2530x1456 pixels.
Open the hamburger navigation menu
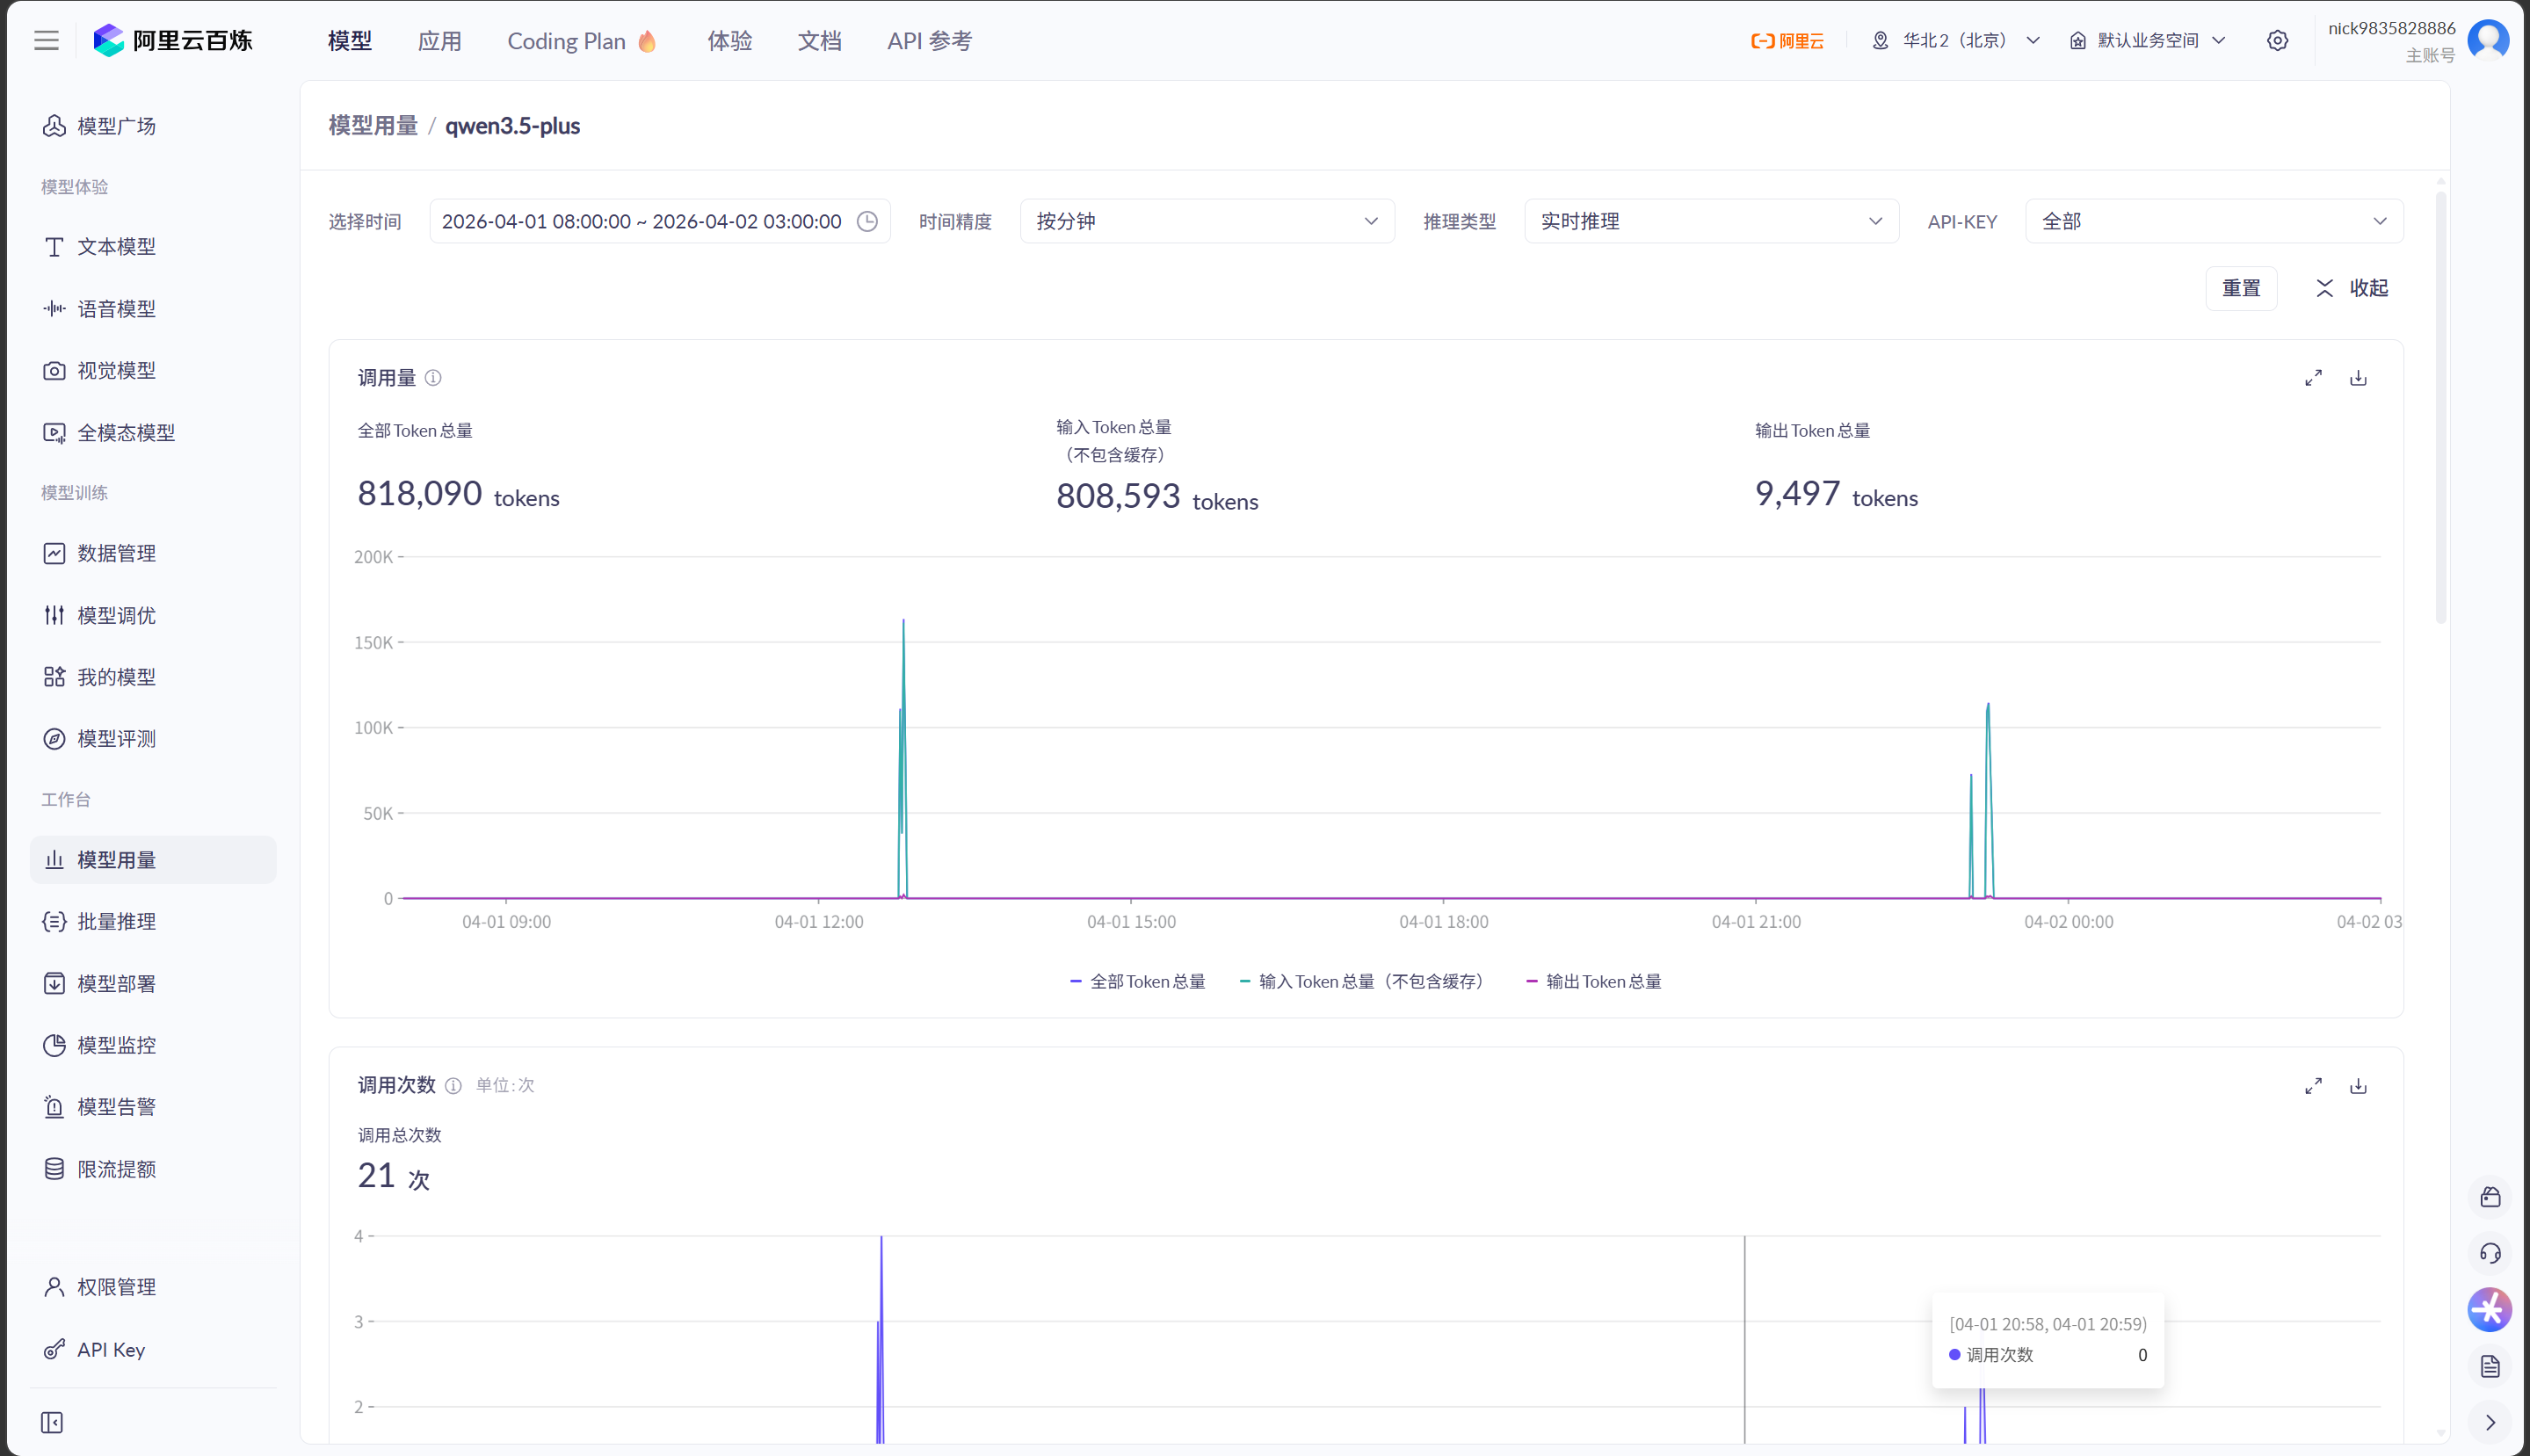pyautogui.click(x=46, y=40)
